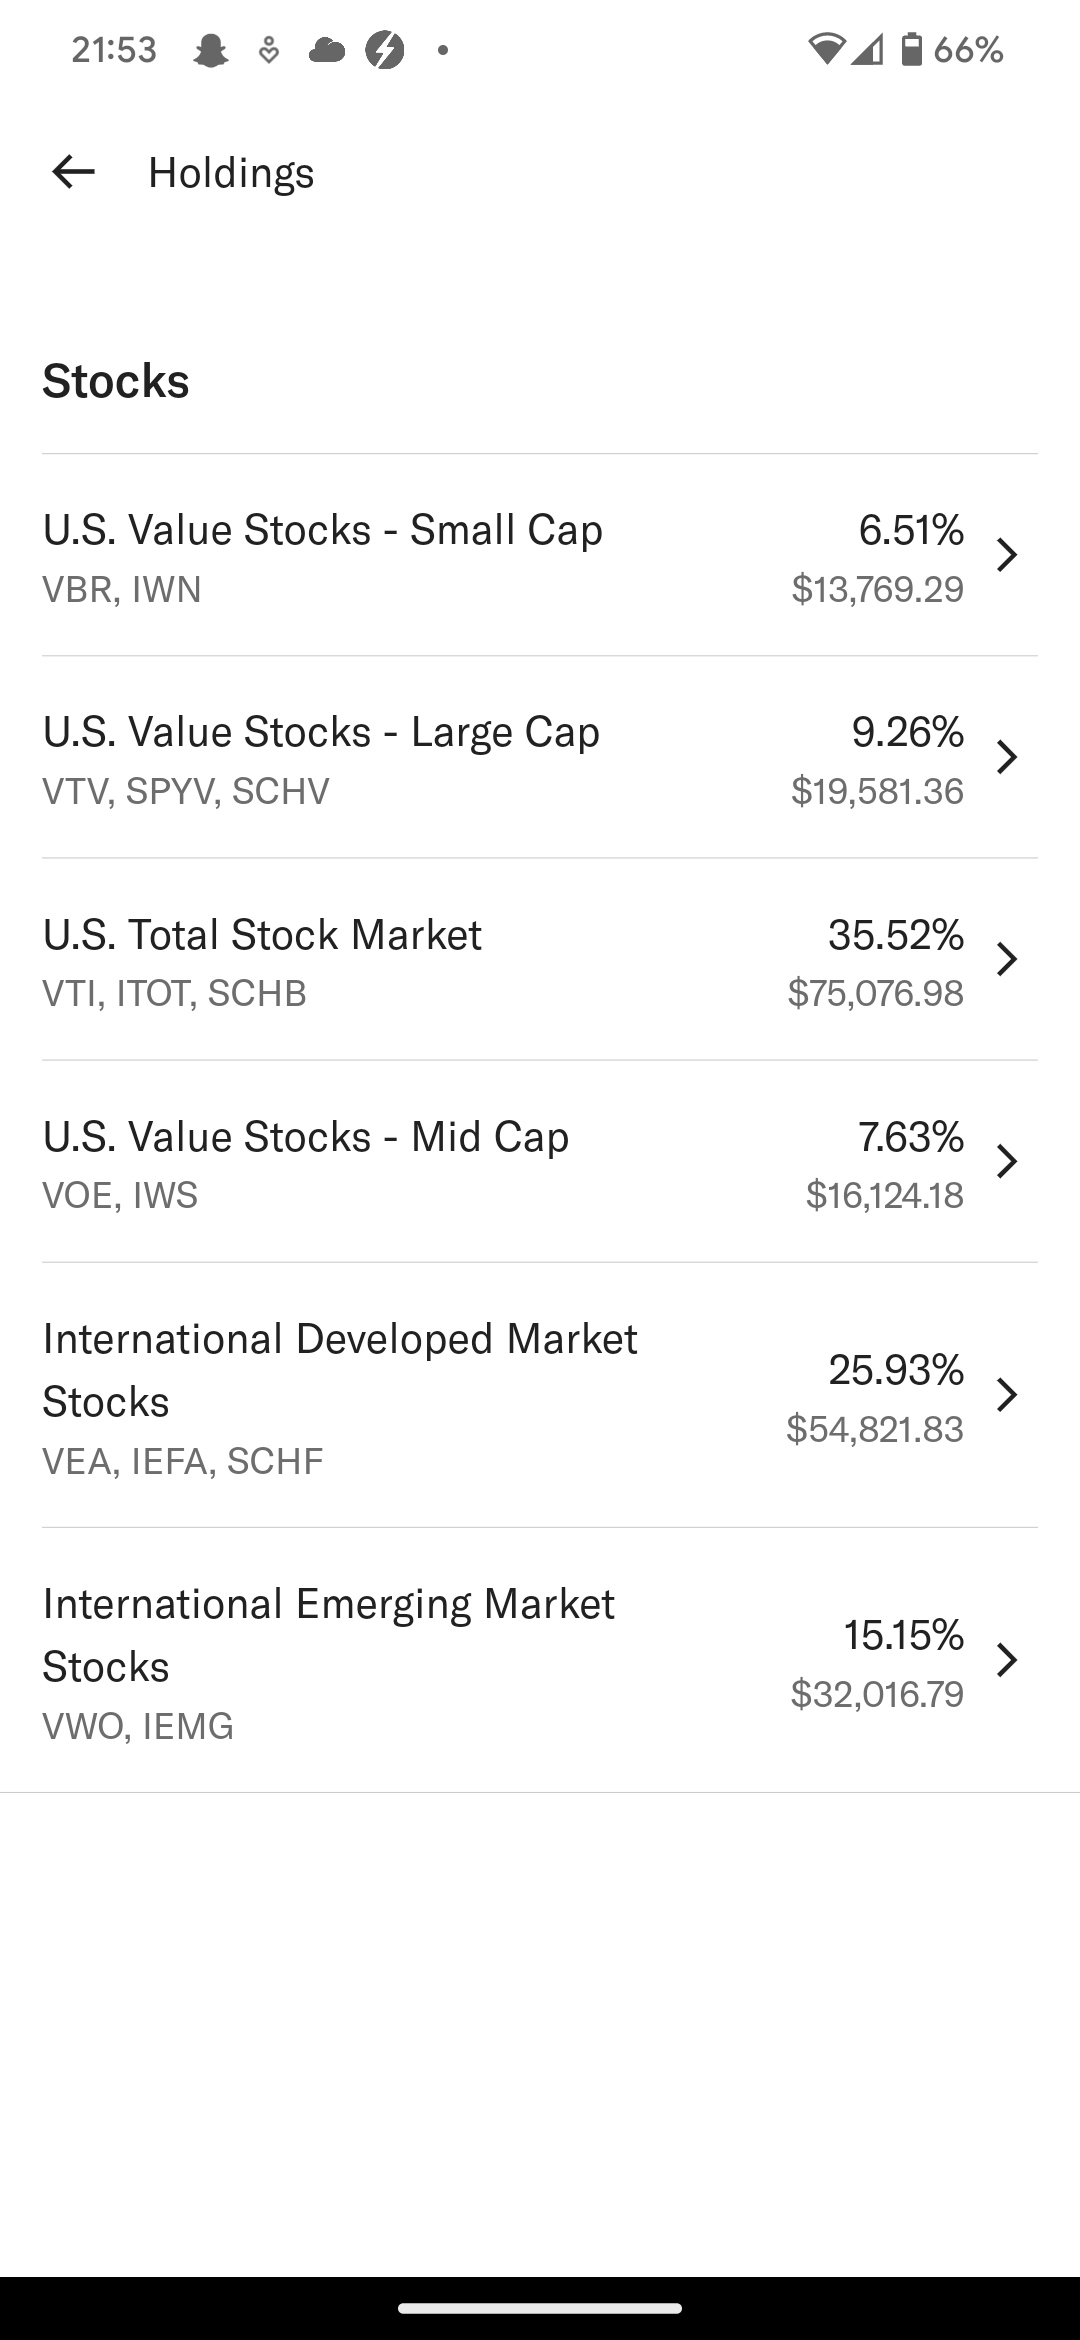Tap the download notification icon in status bar
Viewport: 1080px width, 2340px height.
click(268, 49)
